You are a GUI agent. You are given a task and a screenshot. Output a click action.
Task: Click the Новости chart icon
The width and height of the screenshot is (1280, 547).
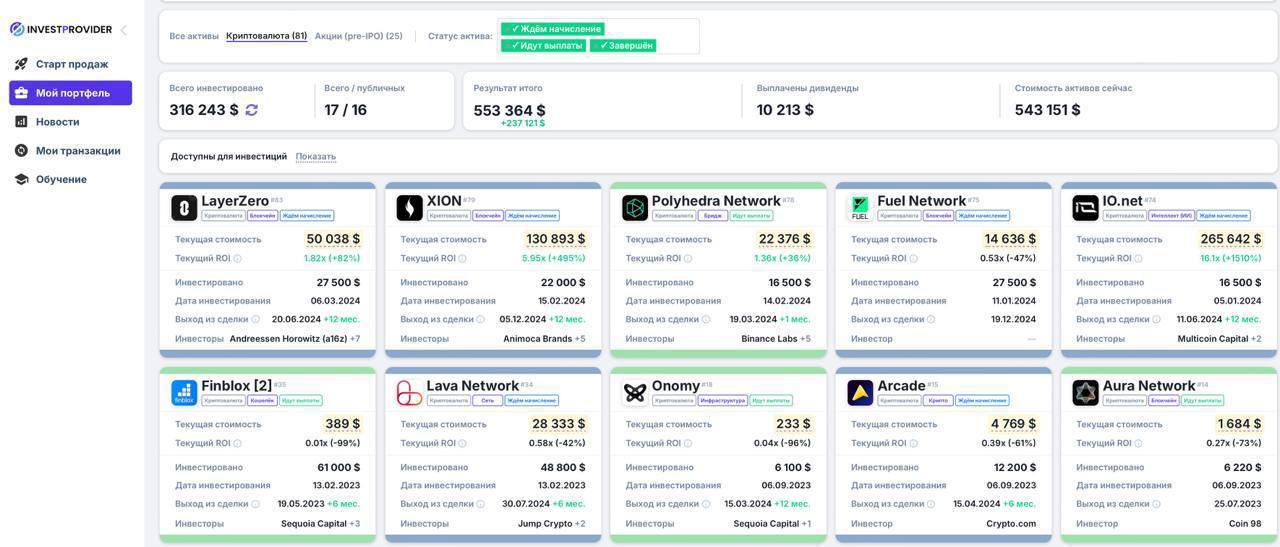[21, 122]
